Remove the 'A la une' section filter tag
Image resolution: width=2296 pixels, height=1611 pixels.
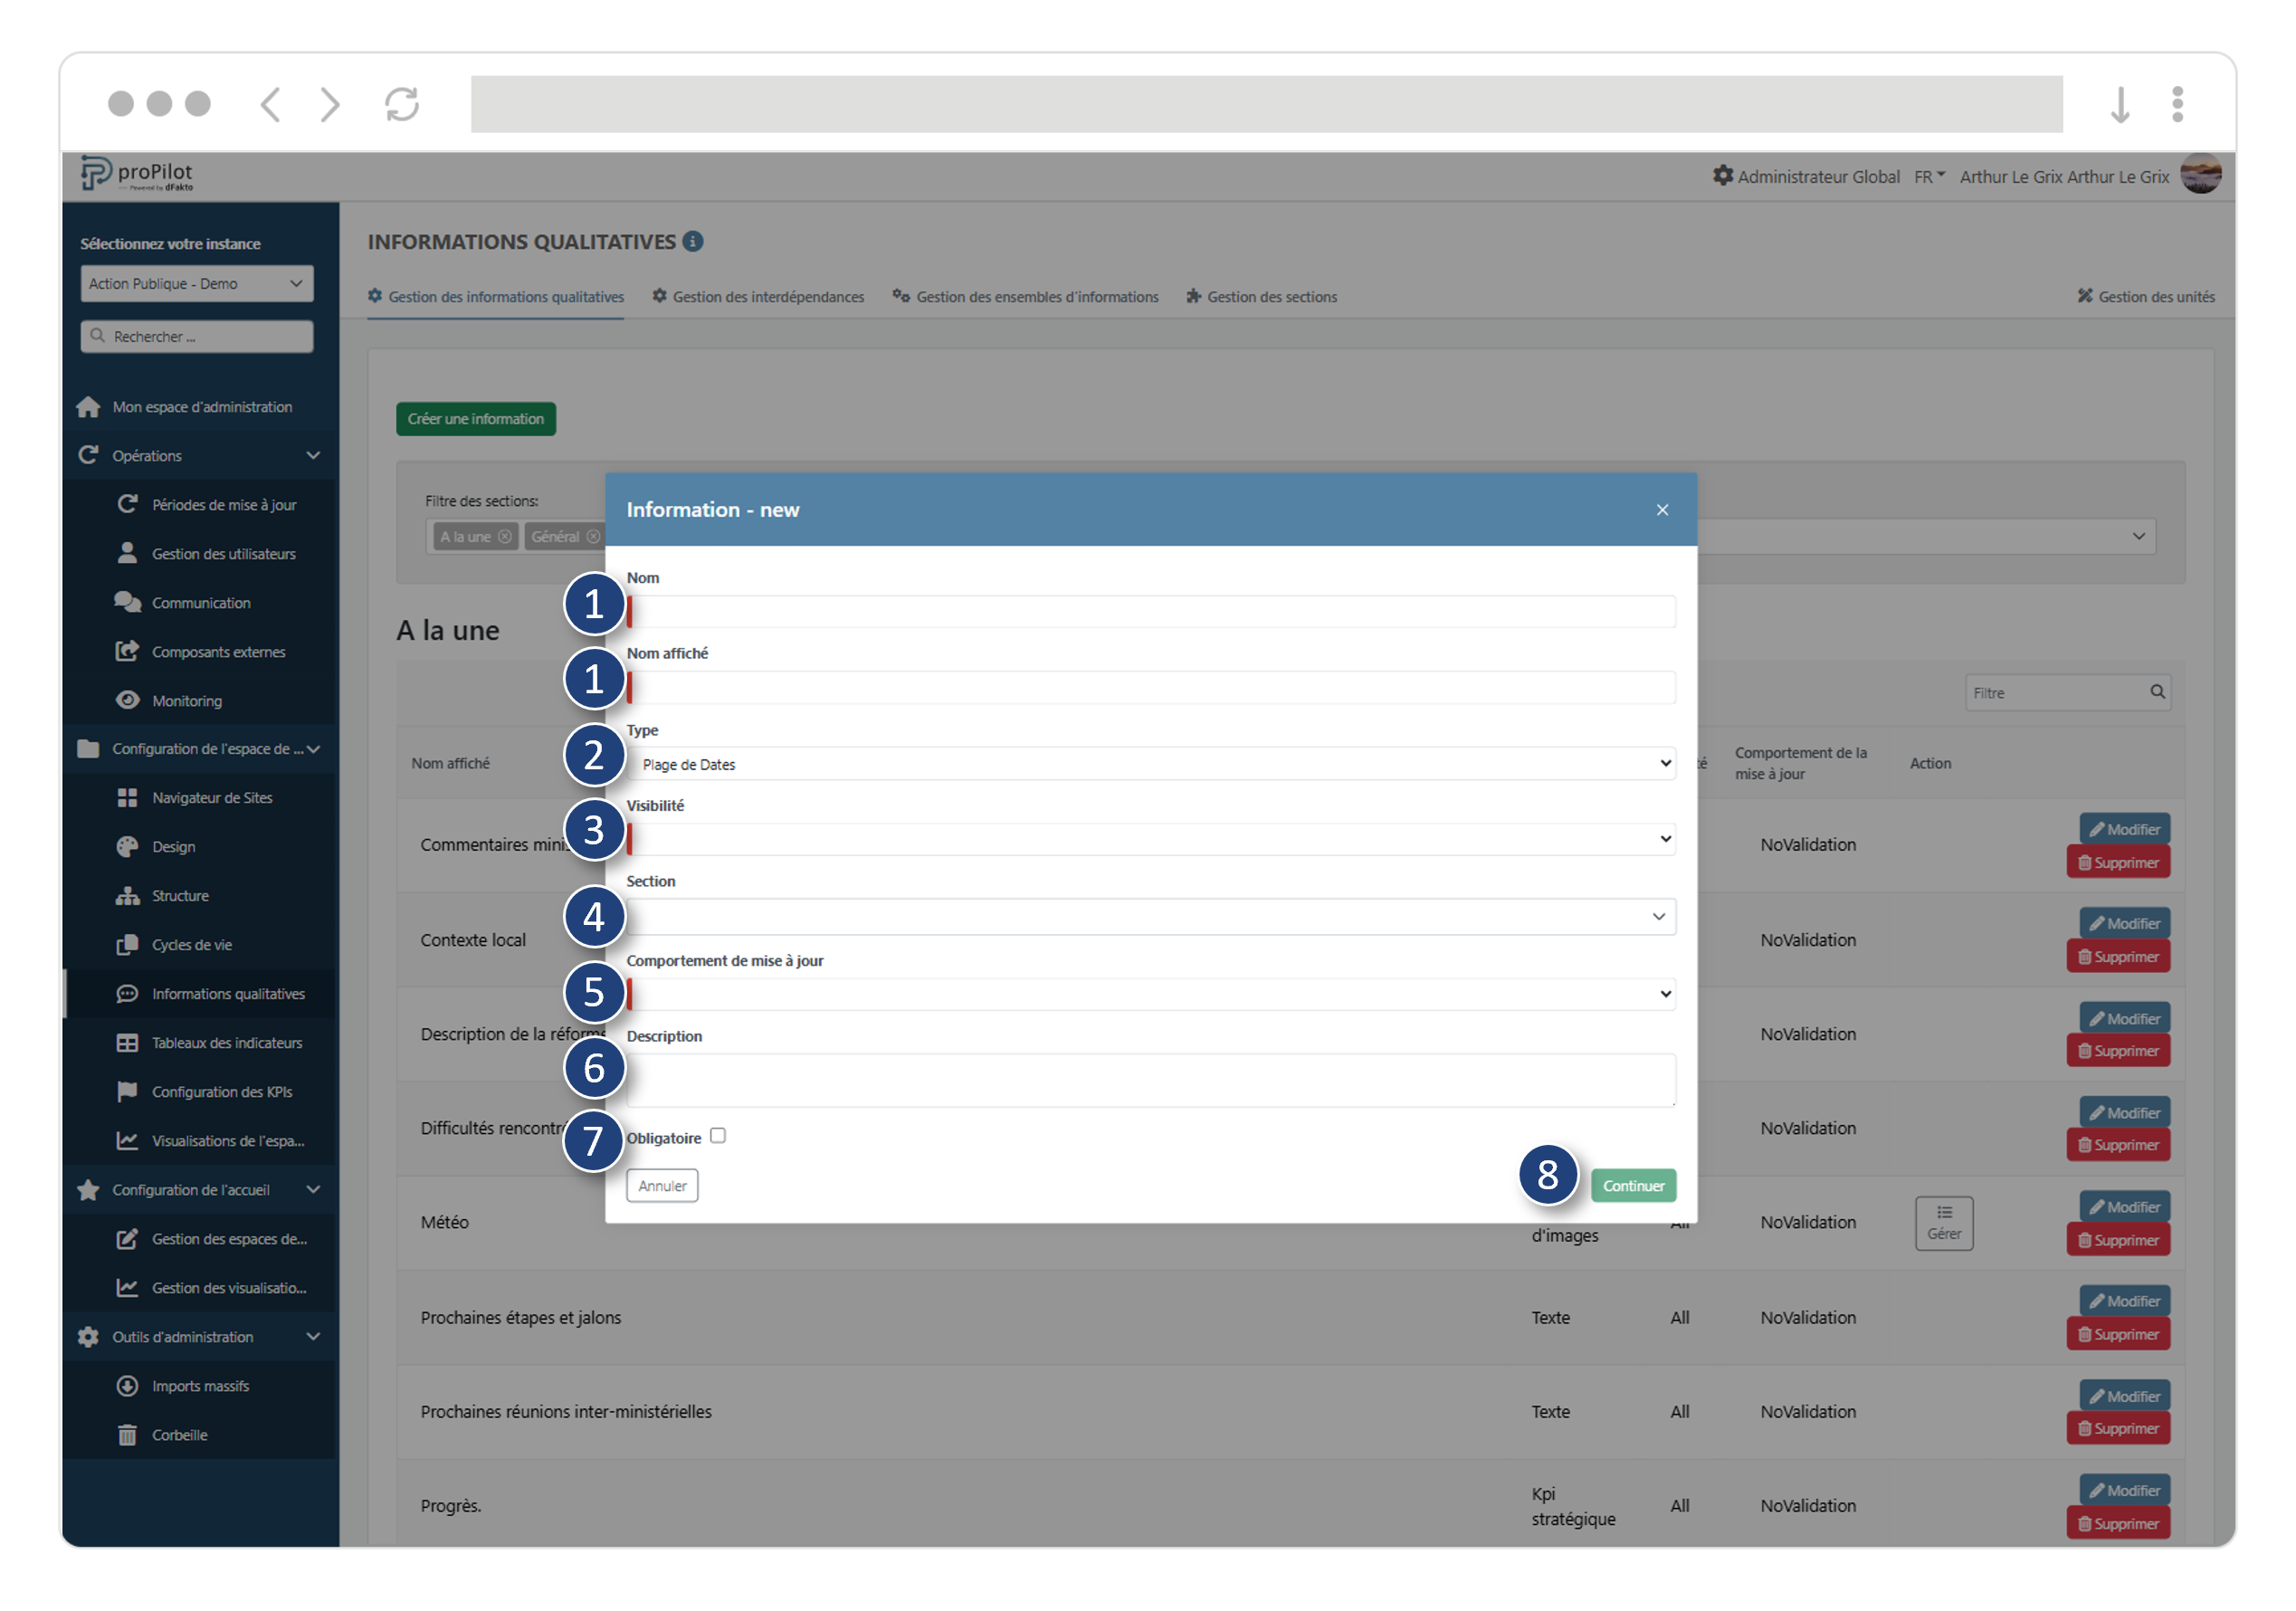(505, 537)
